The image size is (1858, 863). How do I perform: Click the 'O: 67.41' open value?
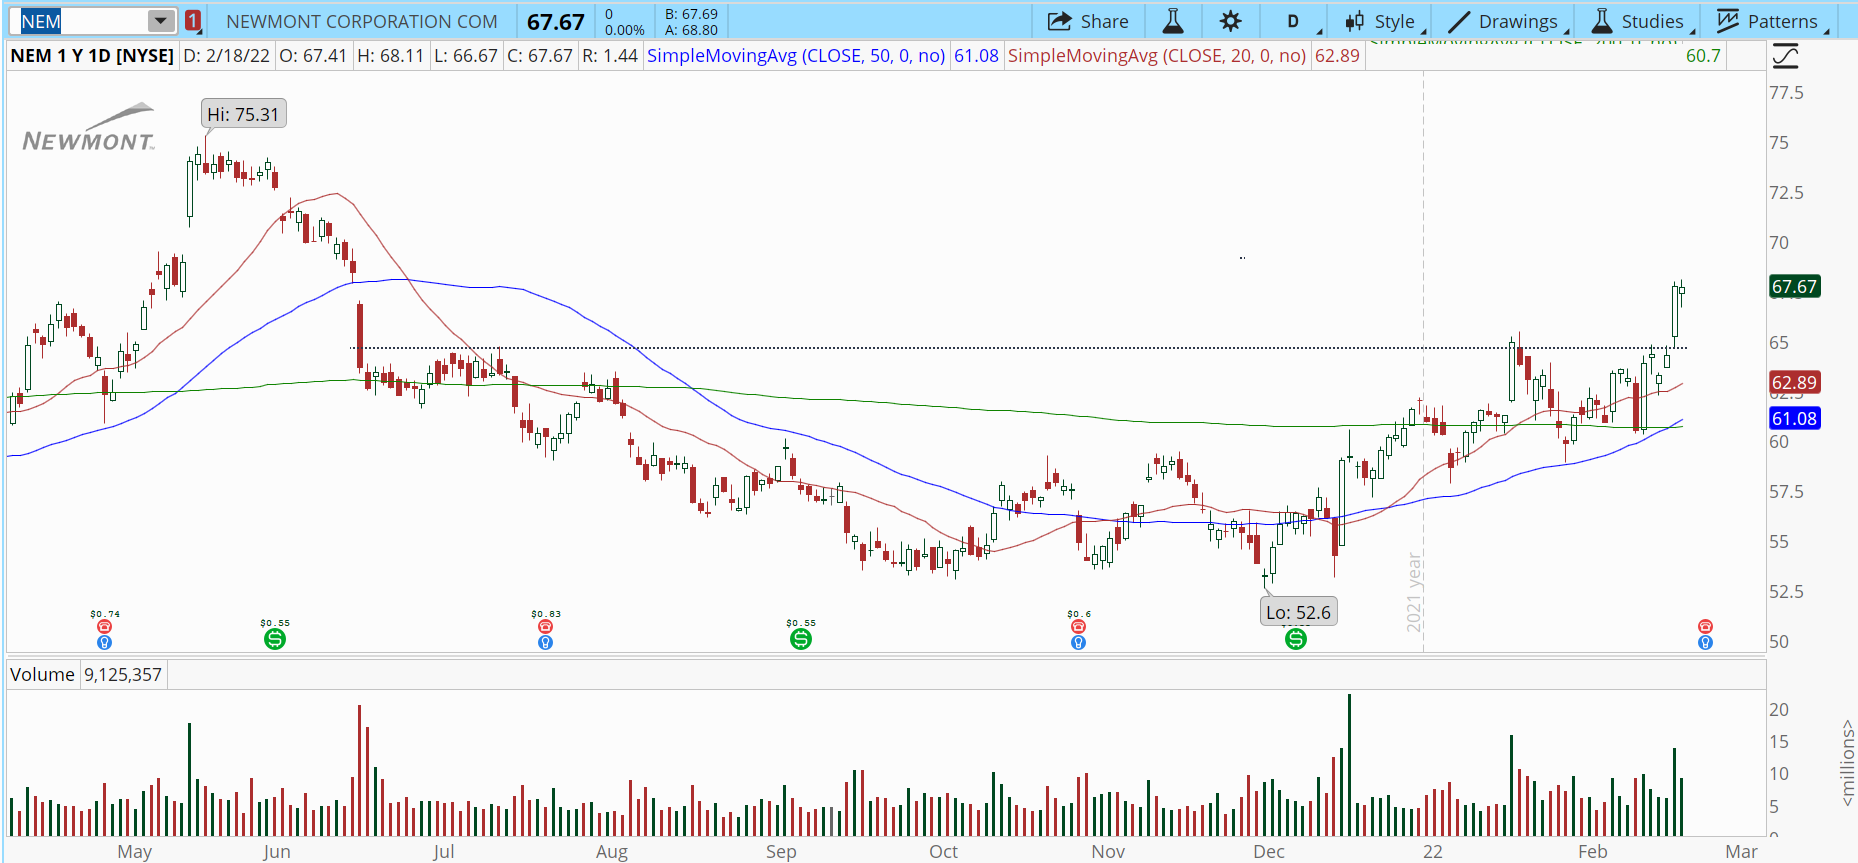[x=313, y=56]
